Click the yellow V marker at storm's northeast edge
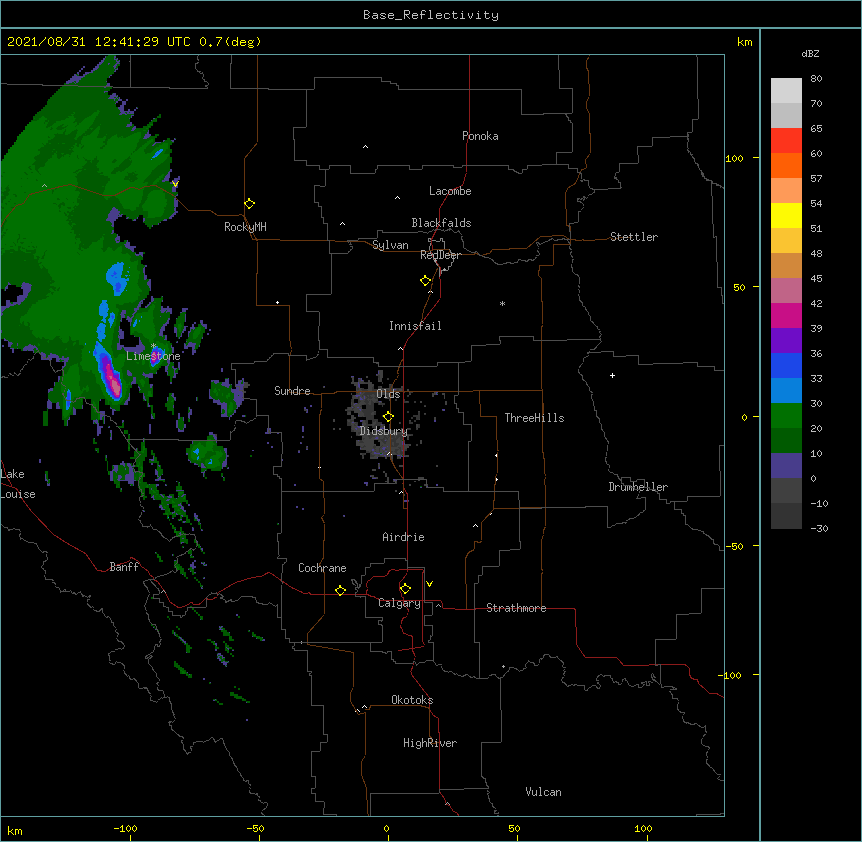Screen dimensions: 862x842 pos(175,184)
